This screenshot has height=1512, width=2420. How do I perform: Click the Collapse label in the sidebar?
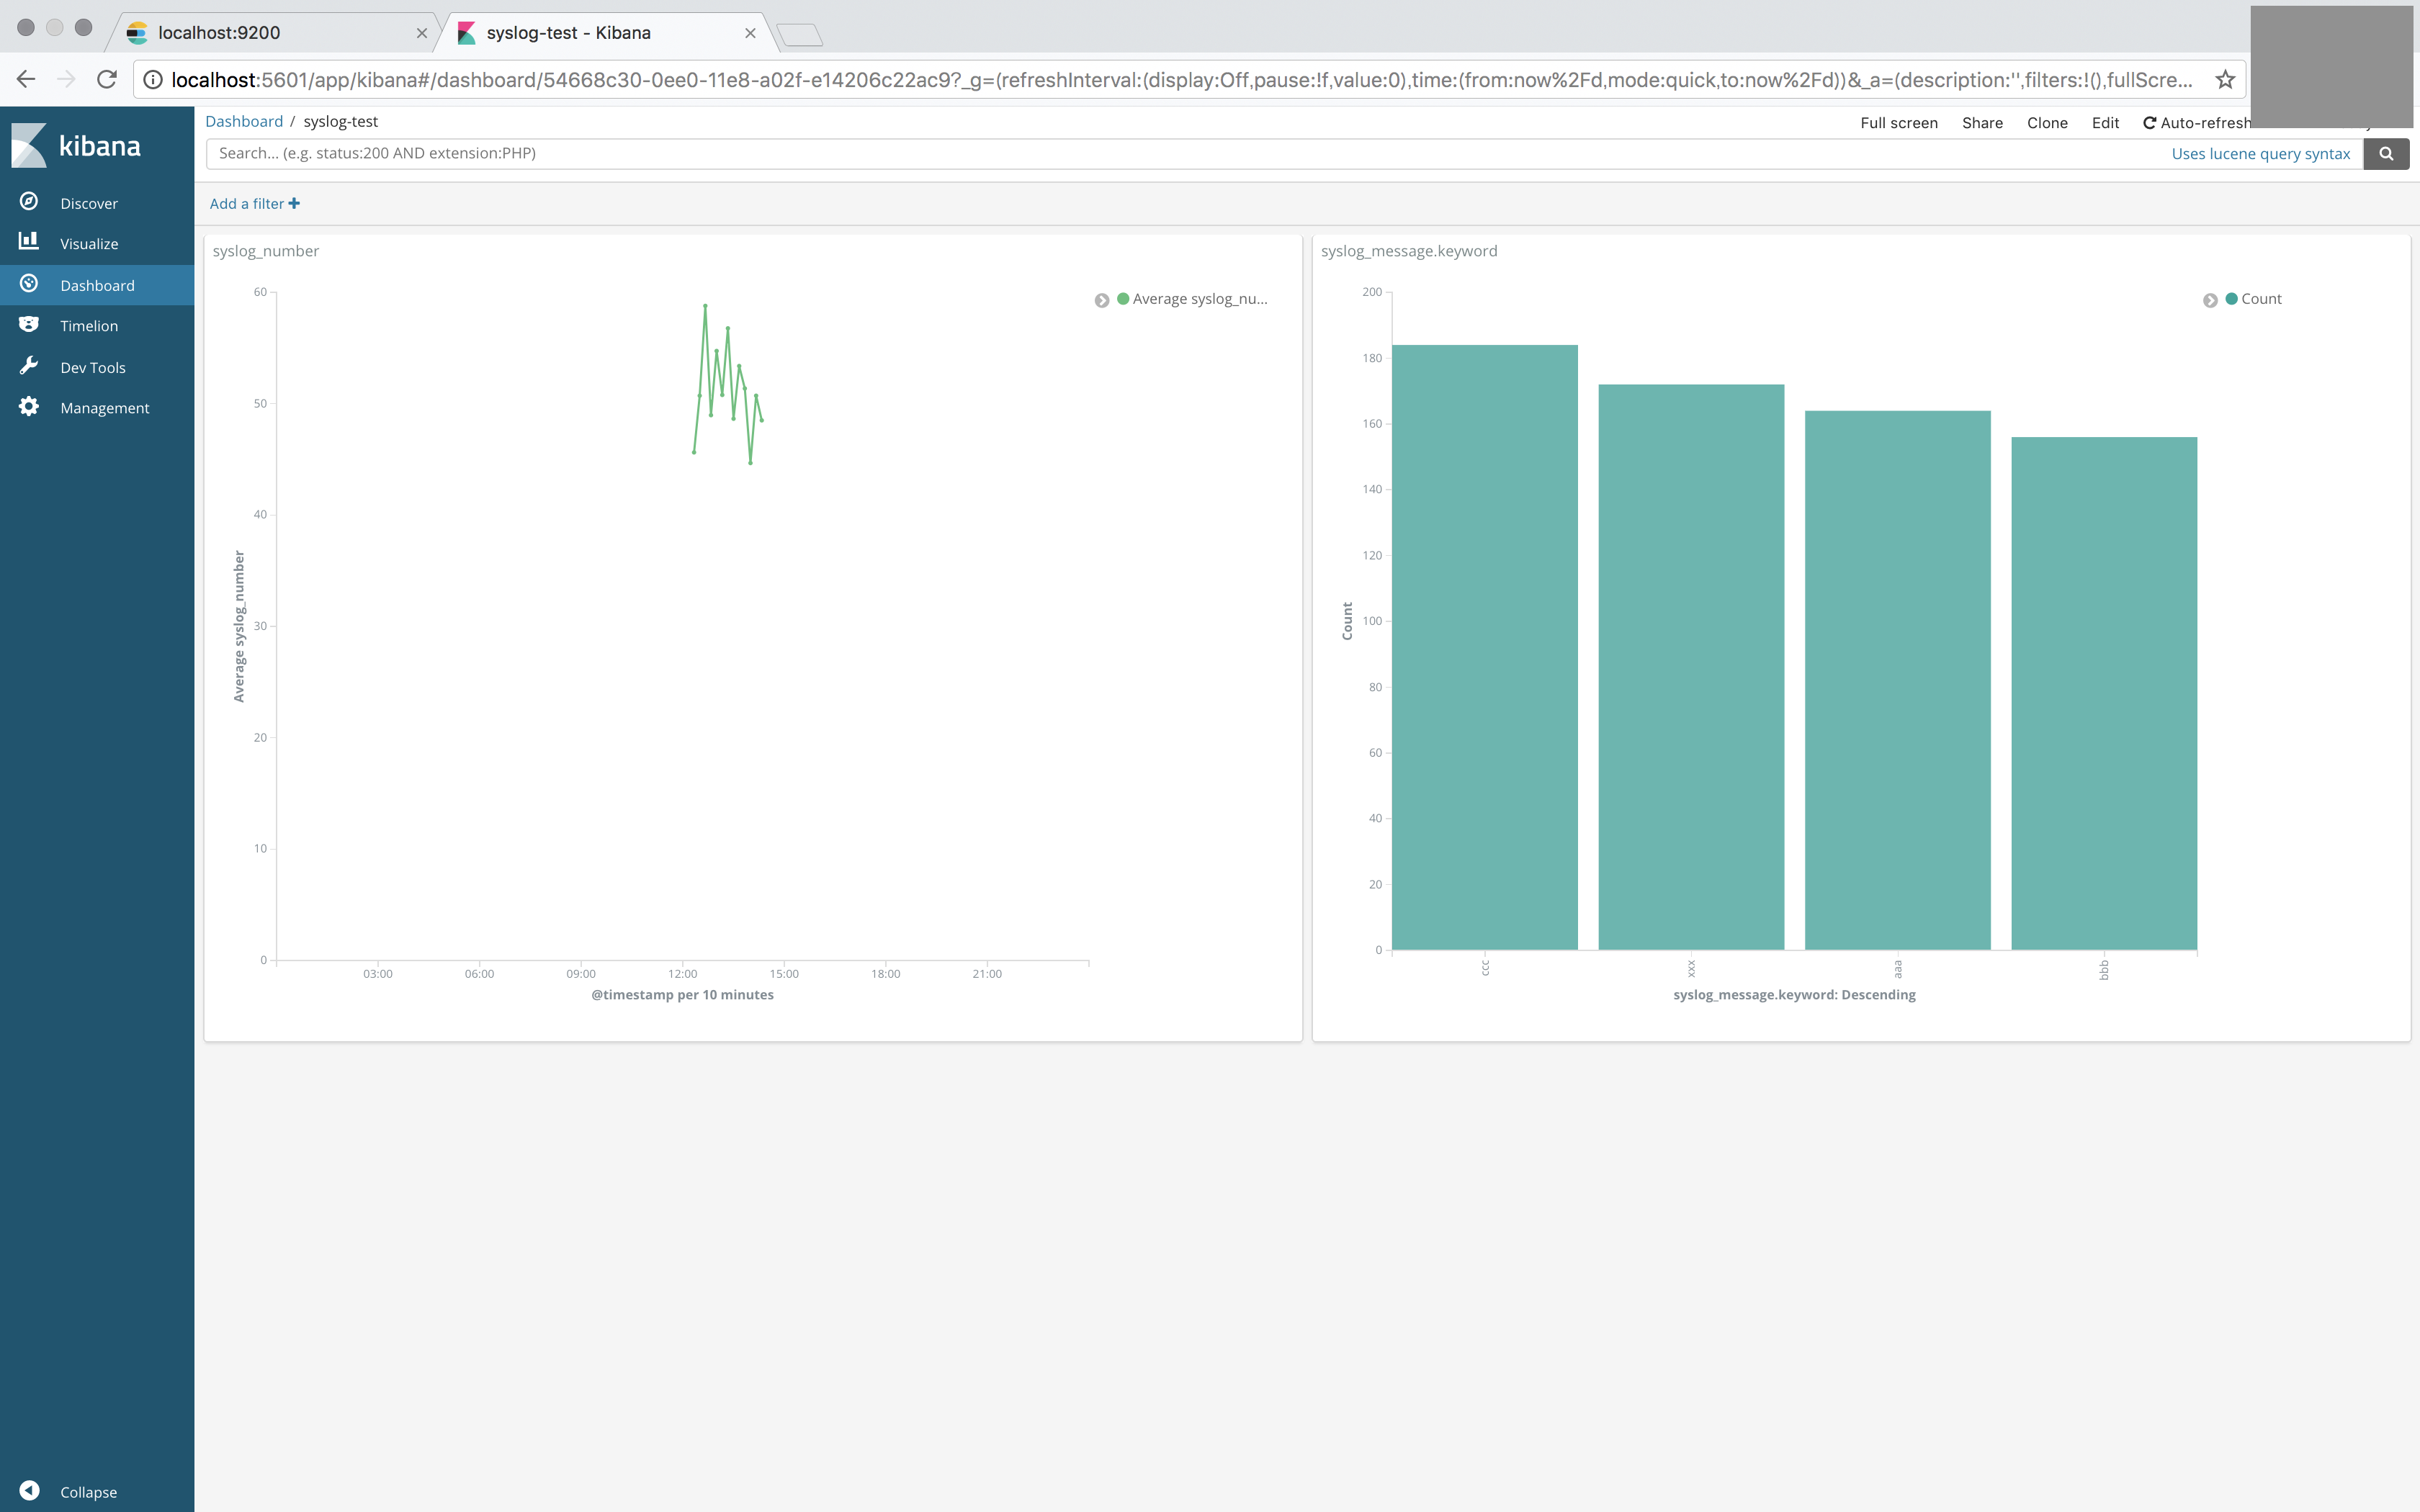[x=88, y=1492]
